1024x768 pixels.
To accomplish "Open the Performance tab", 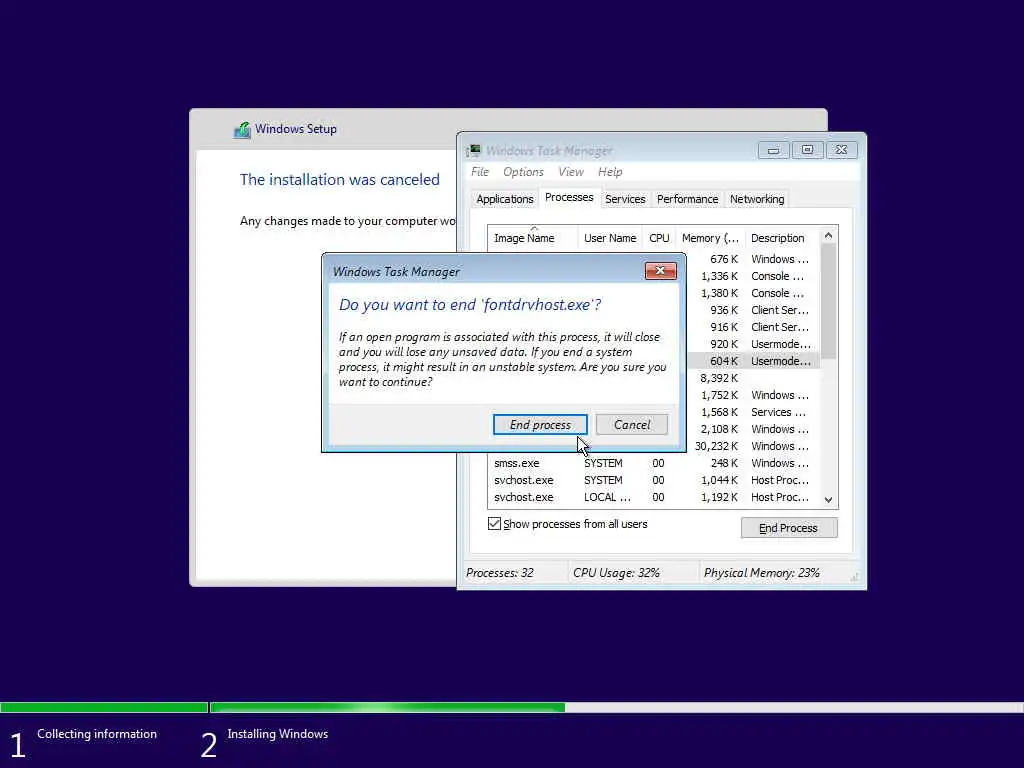I will click(x=687, y=199).
